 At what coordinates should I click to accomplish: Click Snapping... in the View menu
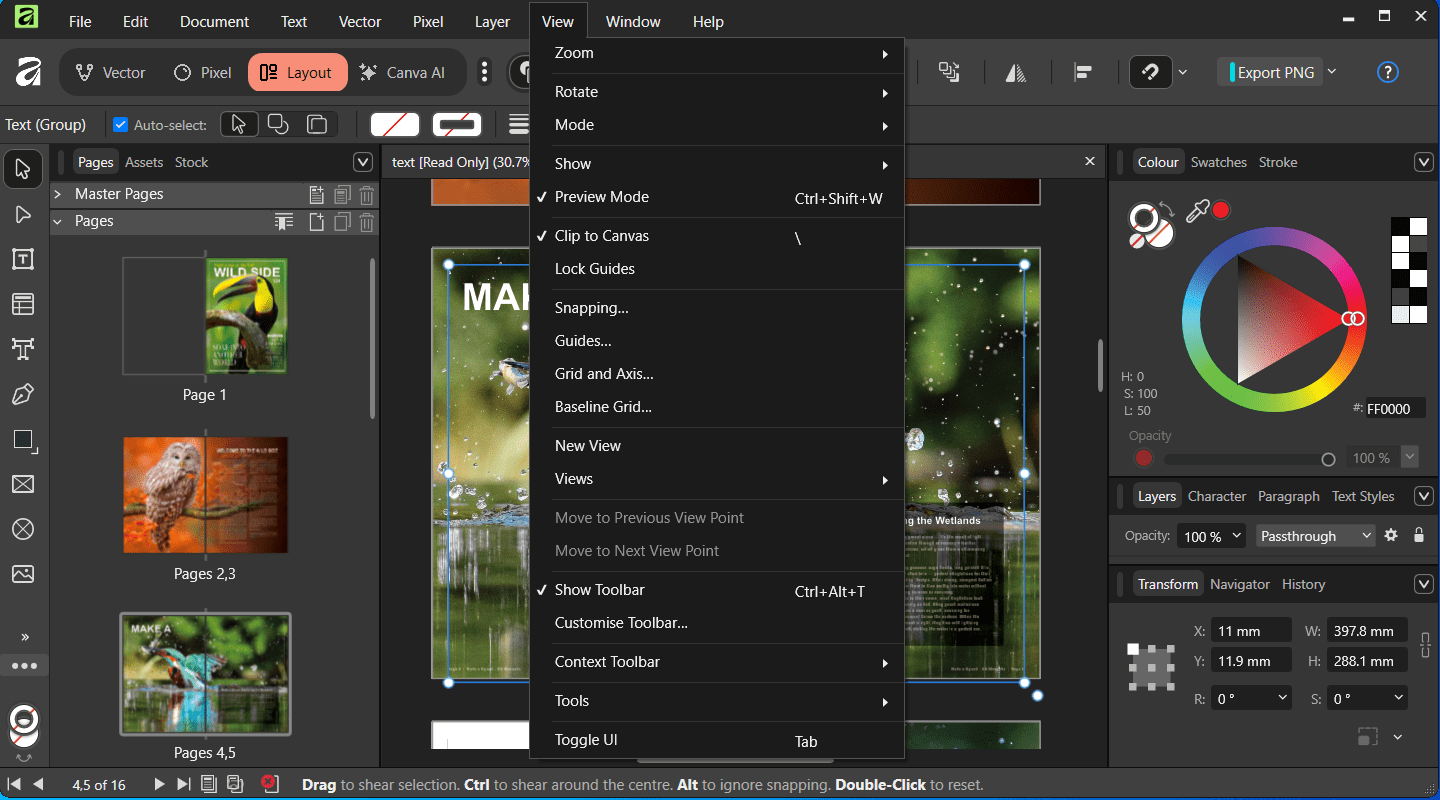(x=592, y=308)
